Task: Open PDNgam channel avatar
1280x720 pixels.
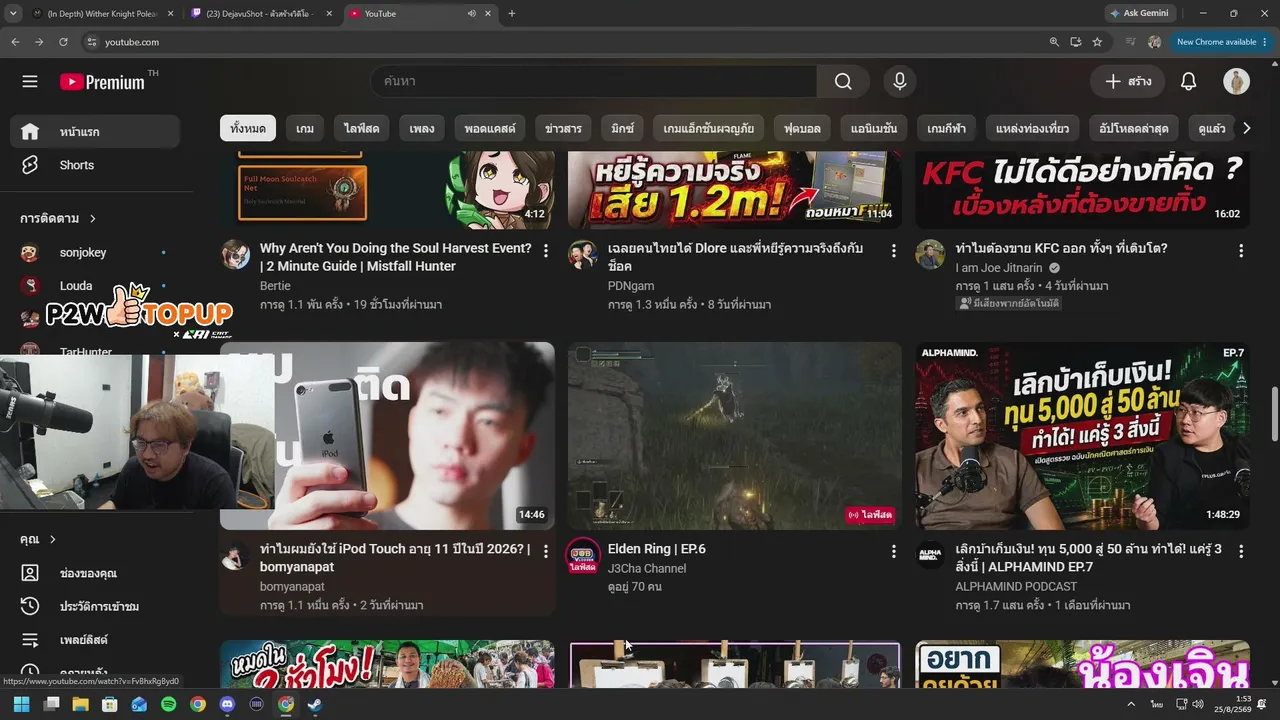Action: [x=583, y=254]
